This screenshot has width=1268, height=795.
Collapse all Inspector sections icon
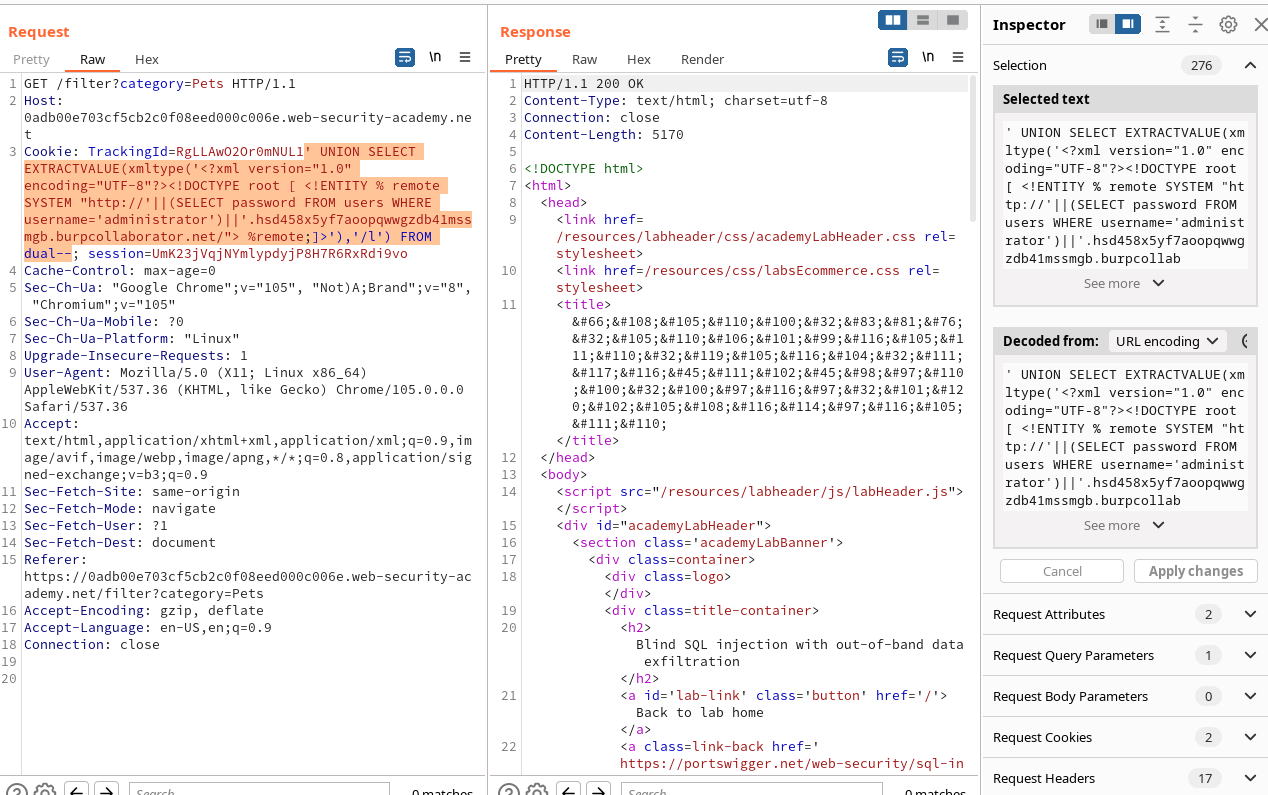pyautogui.click(x=1195, y=24)
